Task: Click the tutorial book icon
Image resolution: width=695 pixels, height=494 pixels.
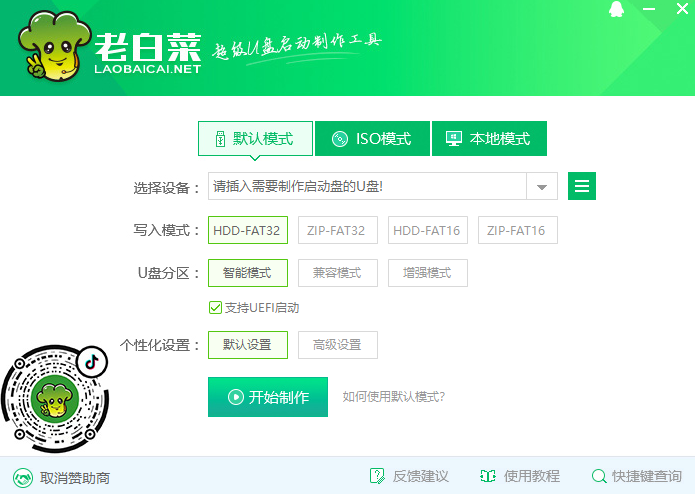Action: 488,476
